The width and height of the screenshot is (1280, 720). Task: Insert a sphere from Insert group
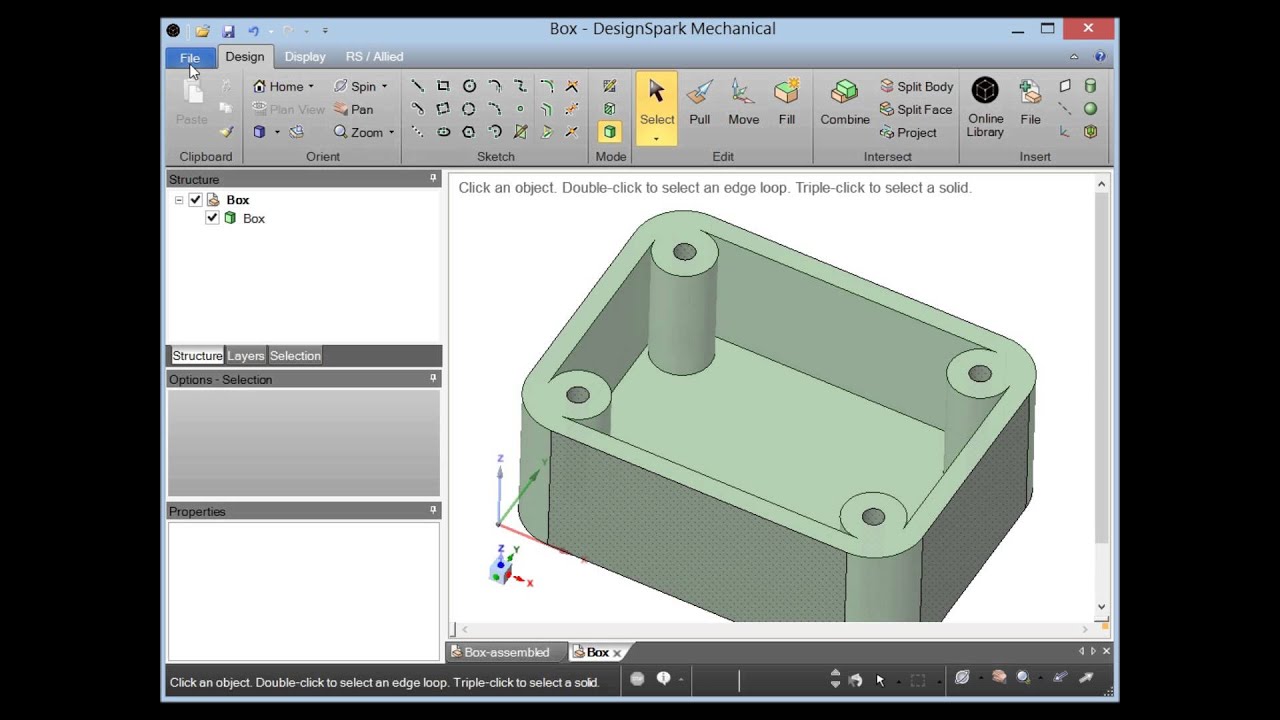(1091, 109)
